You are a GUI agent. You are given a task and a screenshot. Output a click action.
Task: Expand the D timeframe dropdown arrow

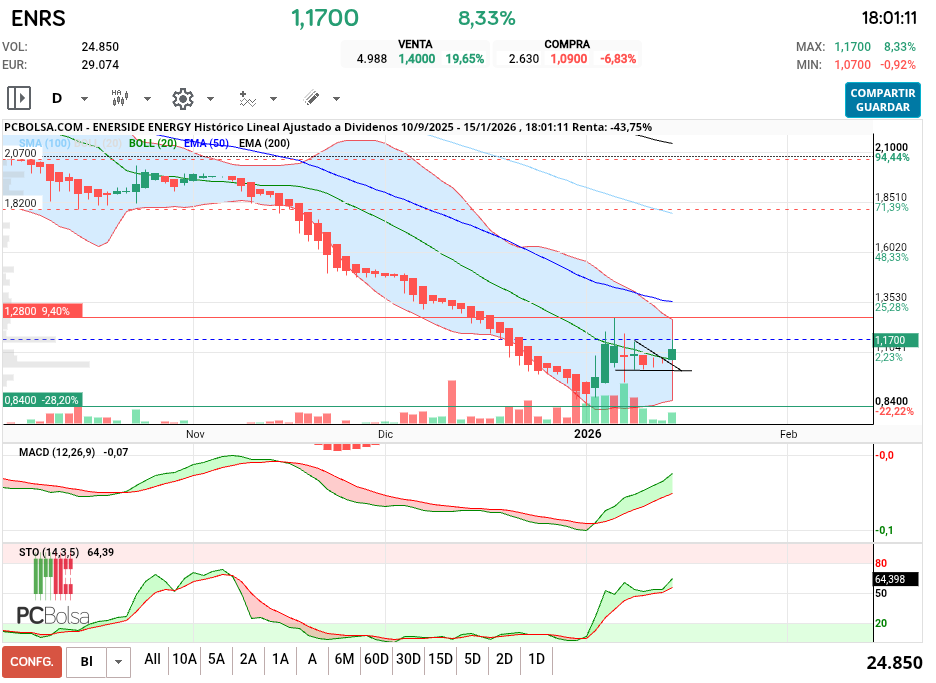[84, 99]
